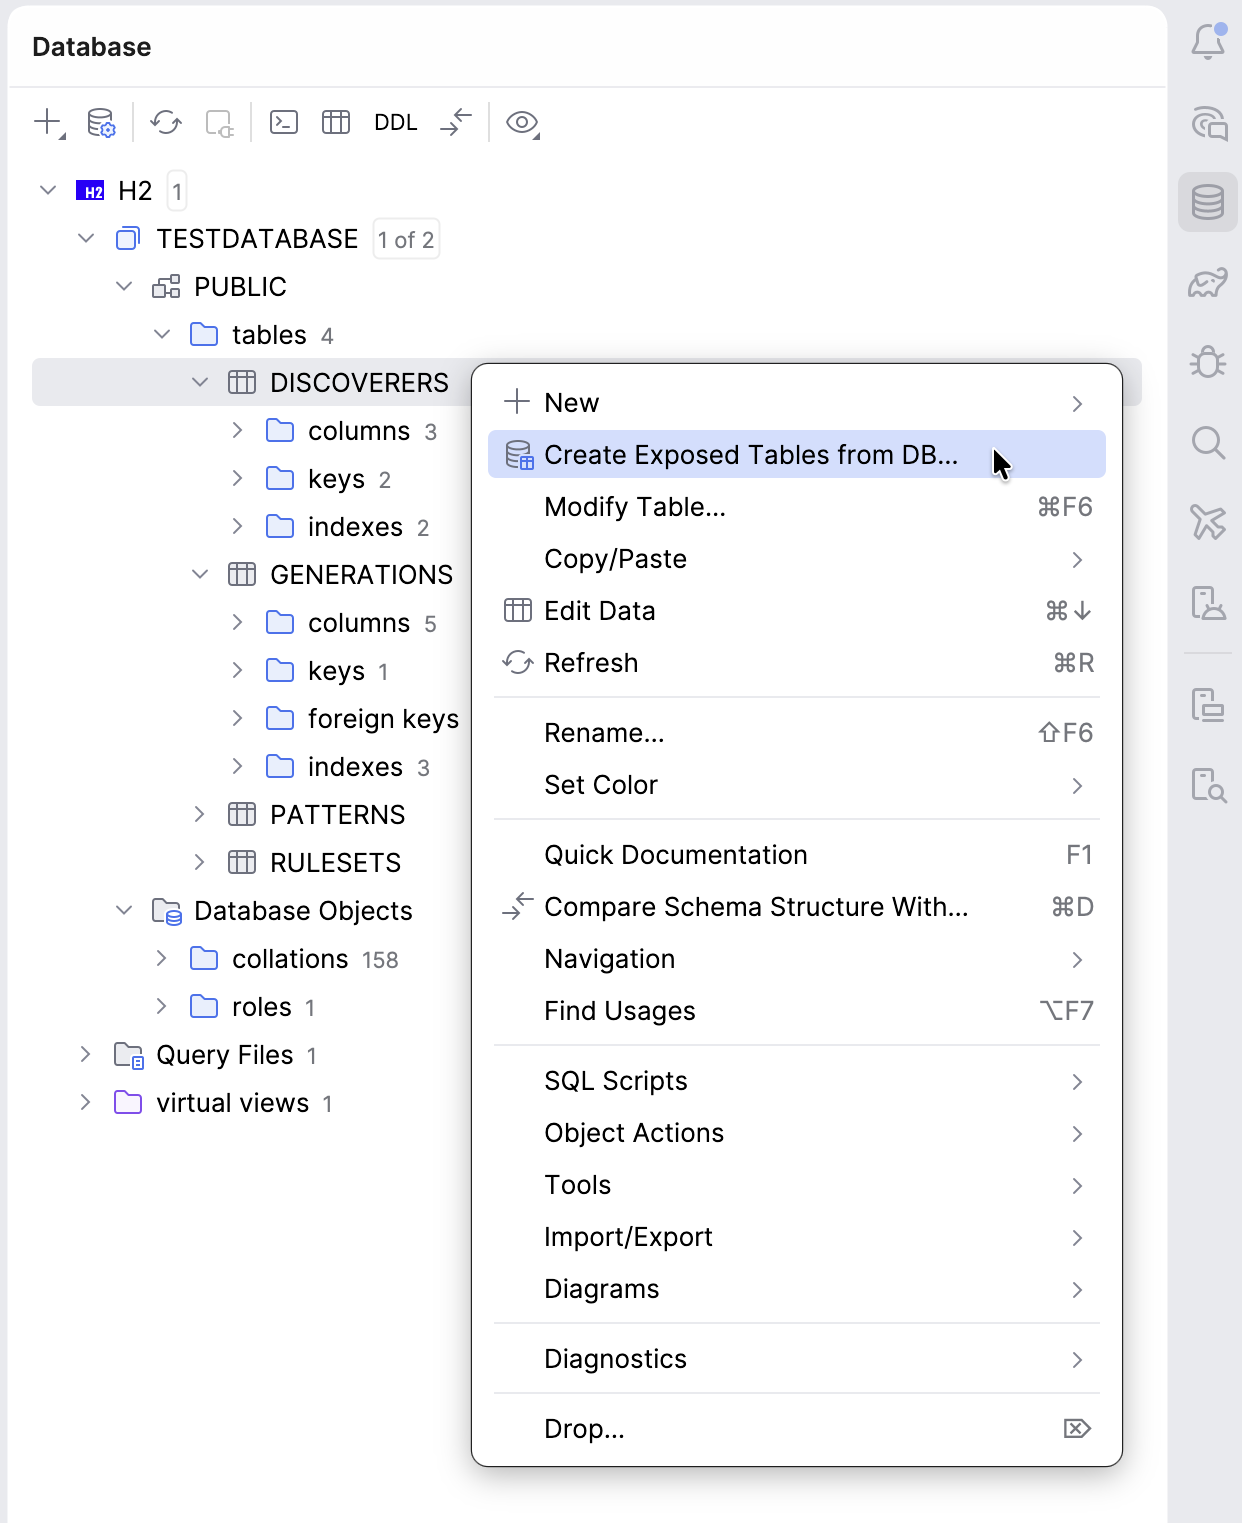The height and width of the screenshot is (1523, 1242).
Task: Click the New data source plus icon
Action: point(48,122)
